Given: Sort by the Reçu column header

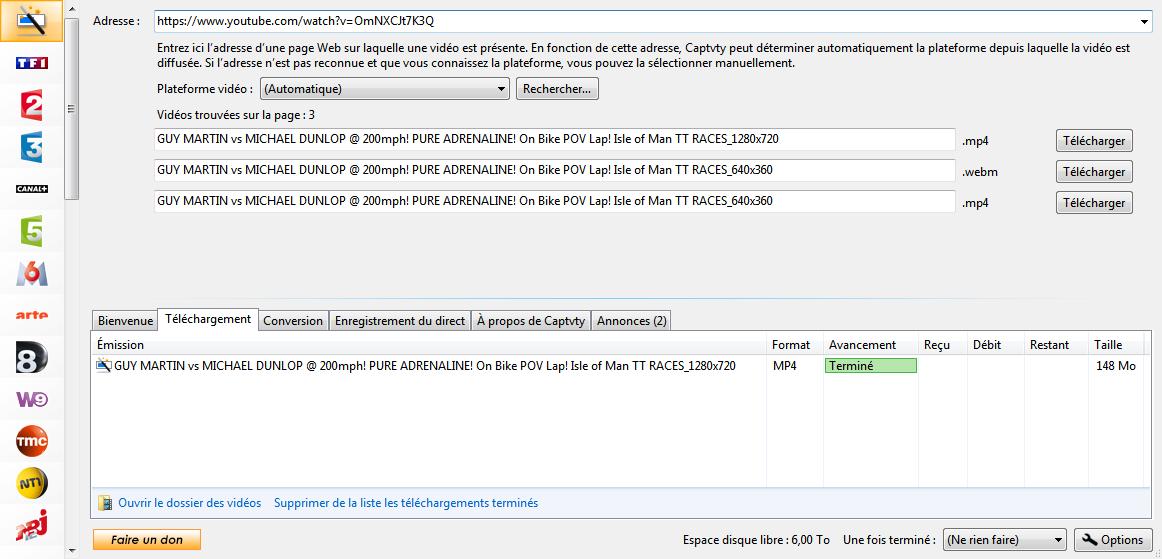Looking at the screenshot, I should (943, 345).
